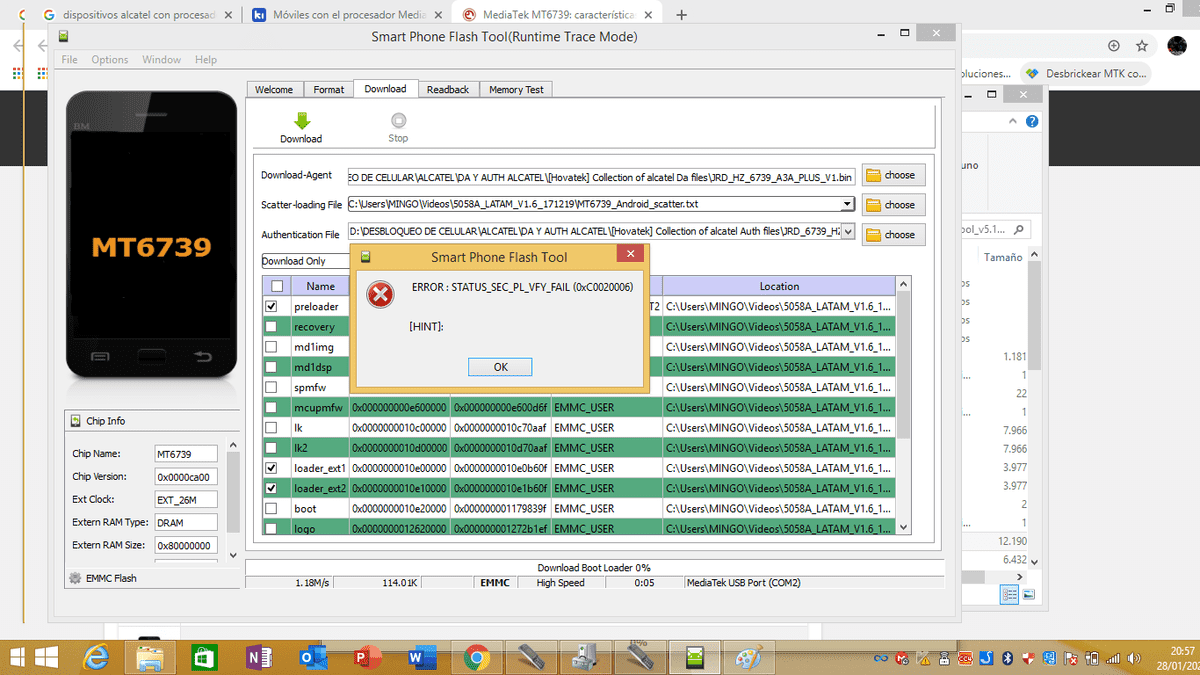Check the mcupmfw partition checkbox
The image size is (1200, 675).
point(271,407)
